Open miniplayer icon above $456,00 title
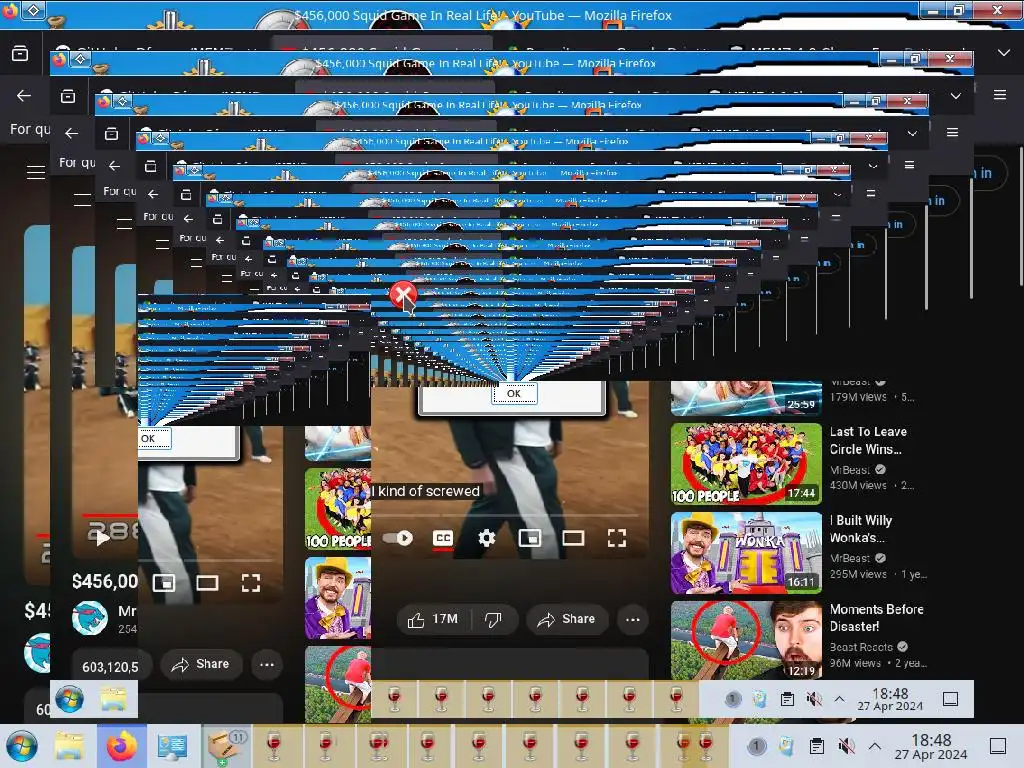 click(x=164, y=583)
